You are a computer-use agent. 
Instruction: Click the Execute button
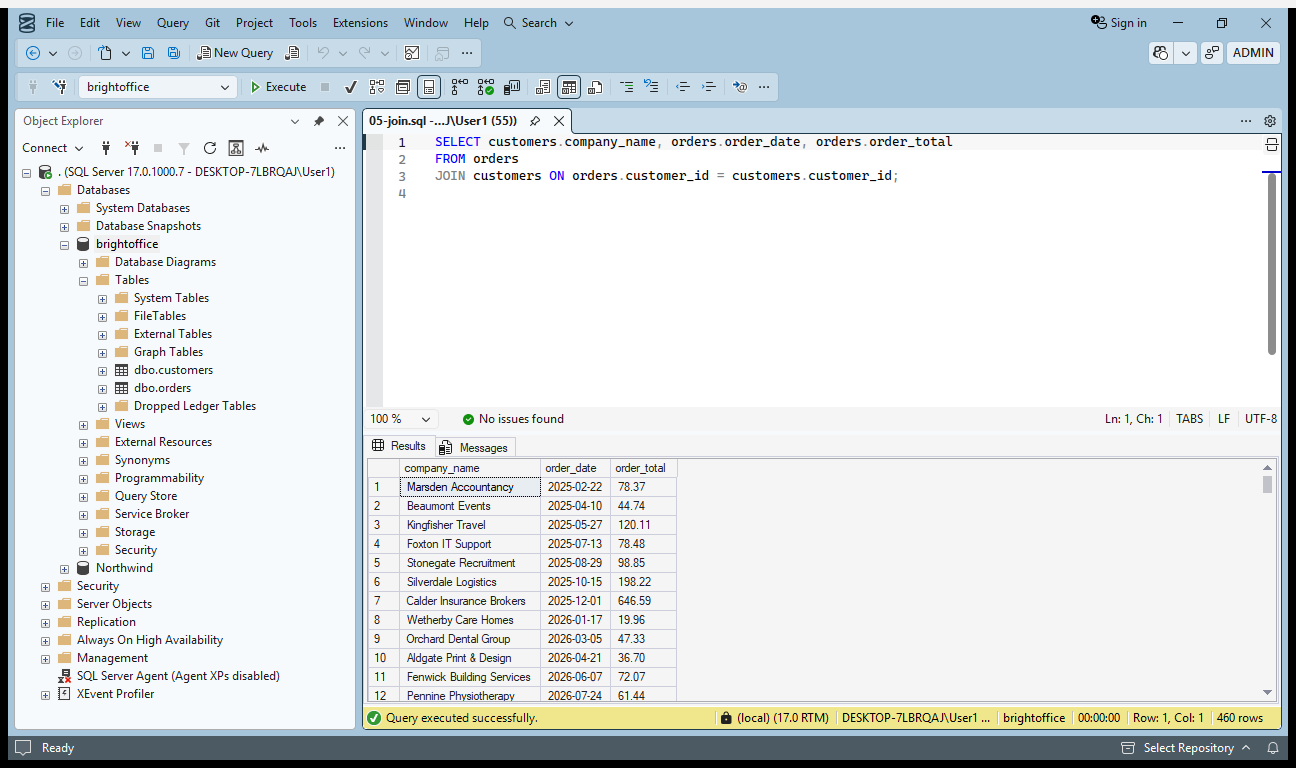(278, 87)
